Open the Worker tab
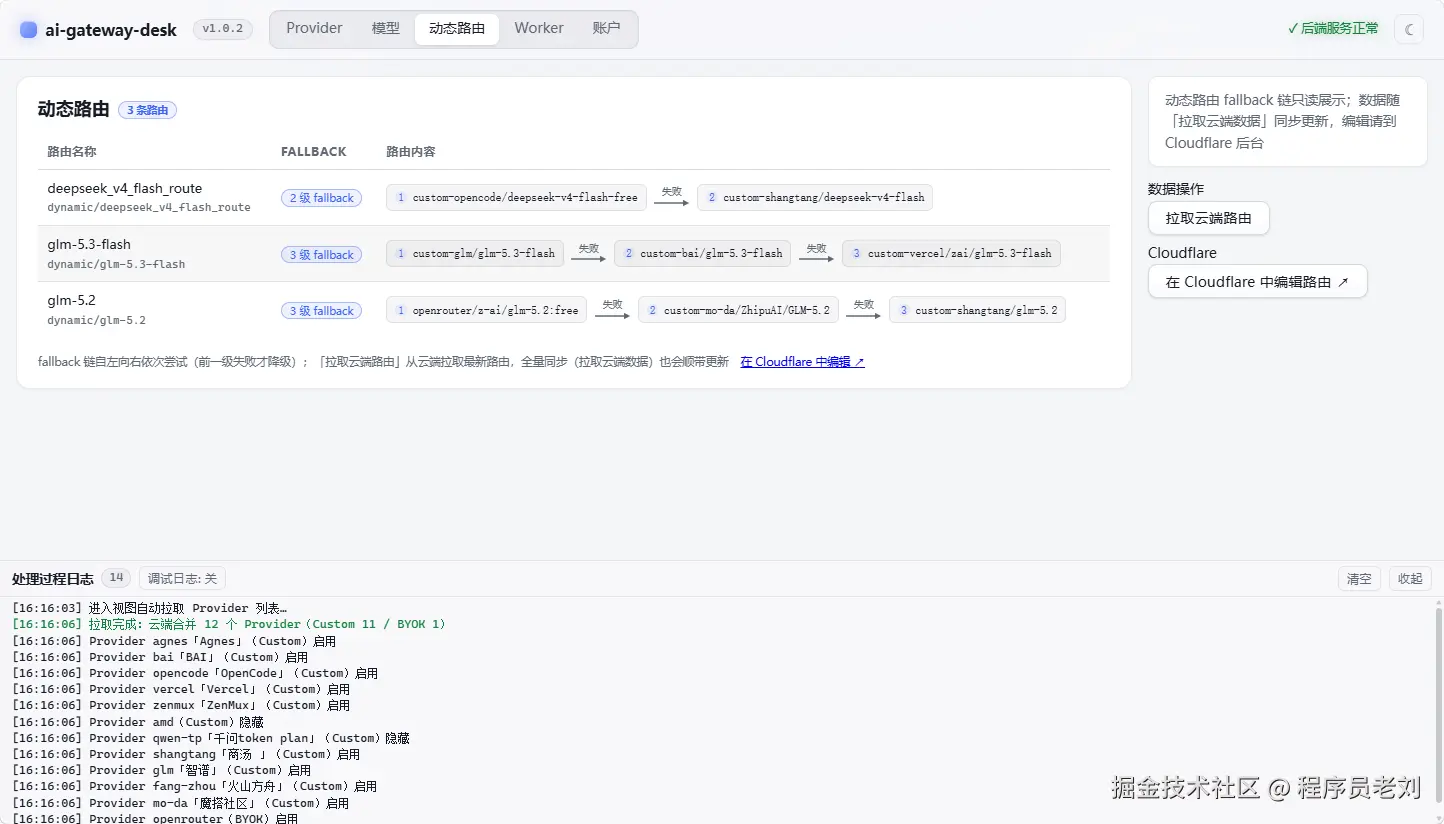This screenshot has height=824, width=1444. [539, 28]
